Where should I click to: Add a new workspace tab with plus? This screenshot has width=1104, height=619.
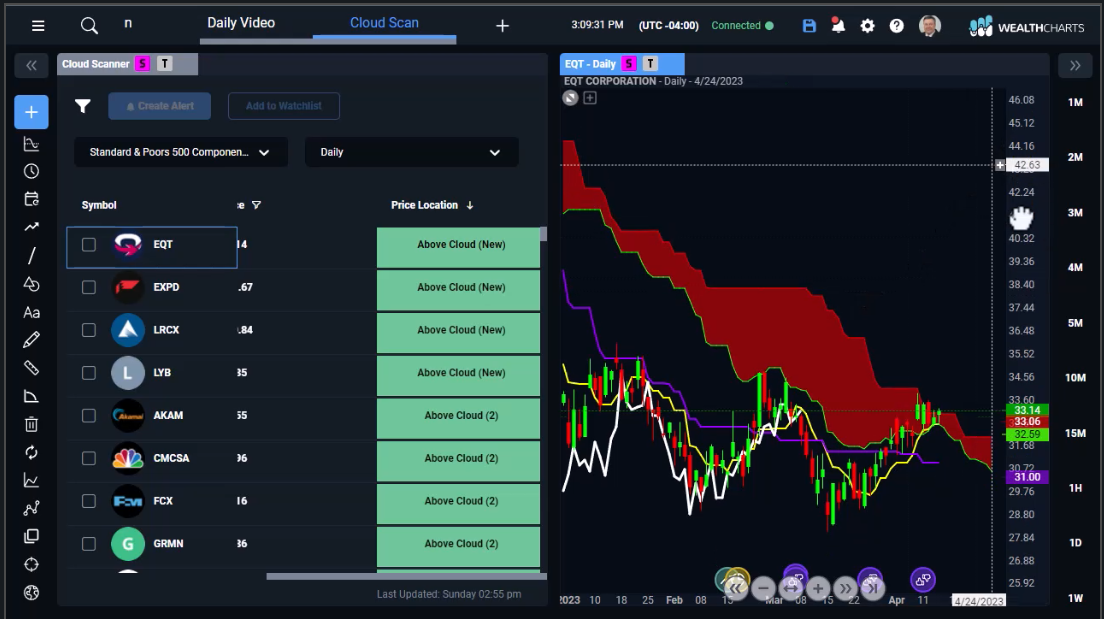(502, 26)
